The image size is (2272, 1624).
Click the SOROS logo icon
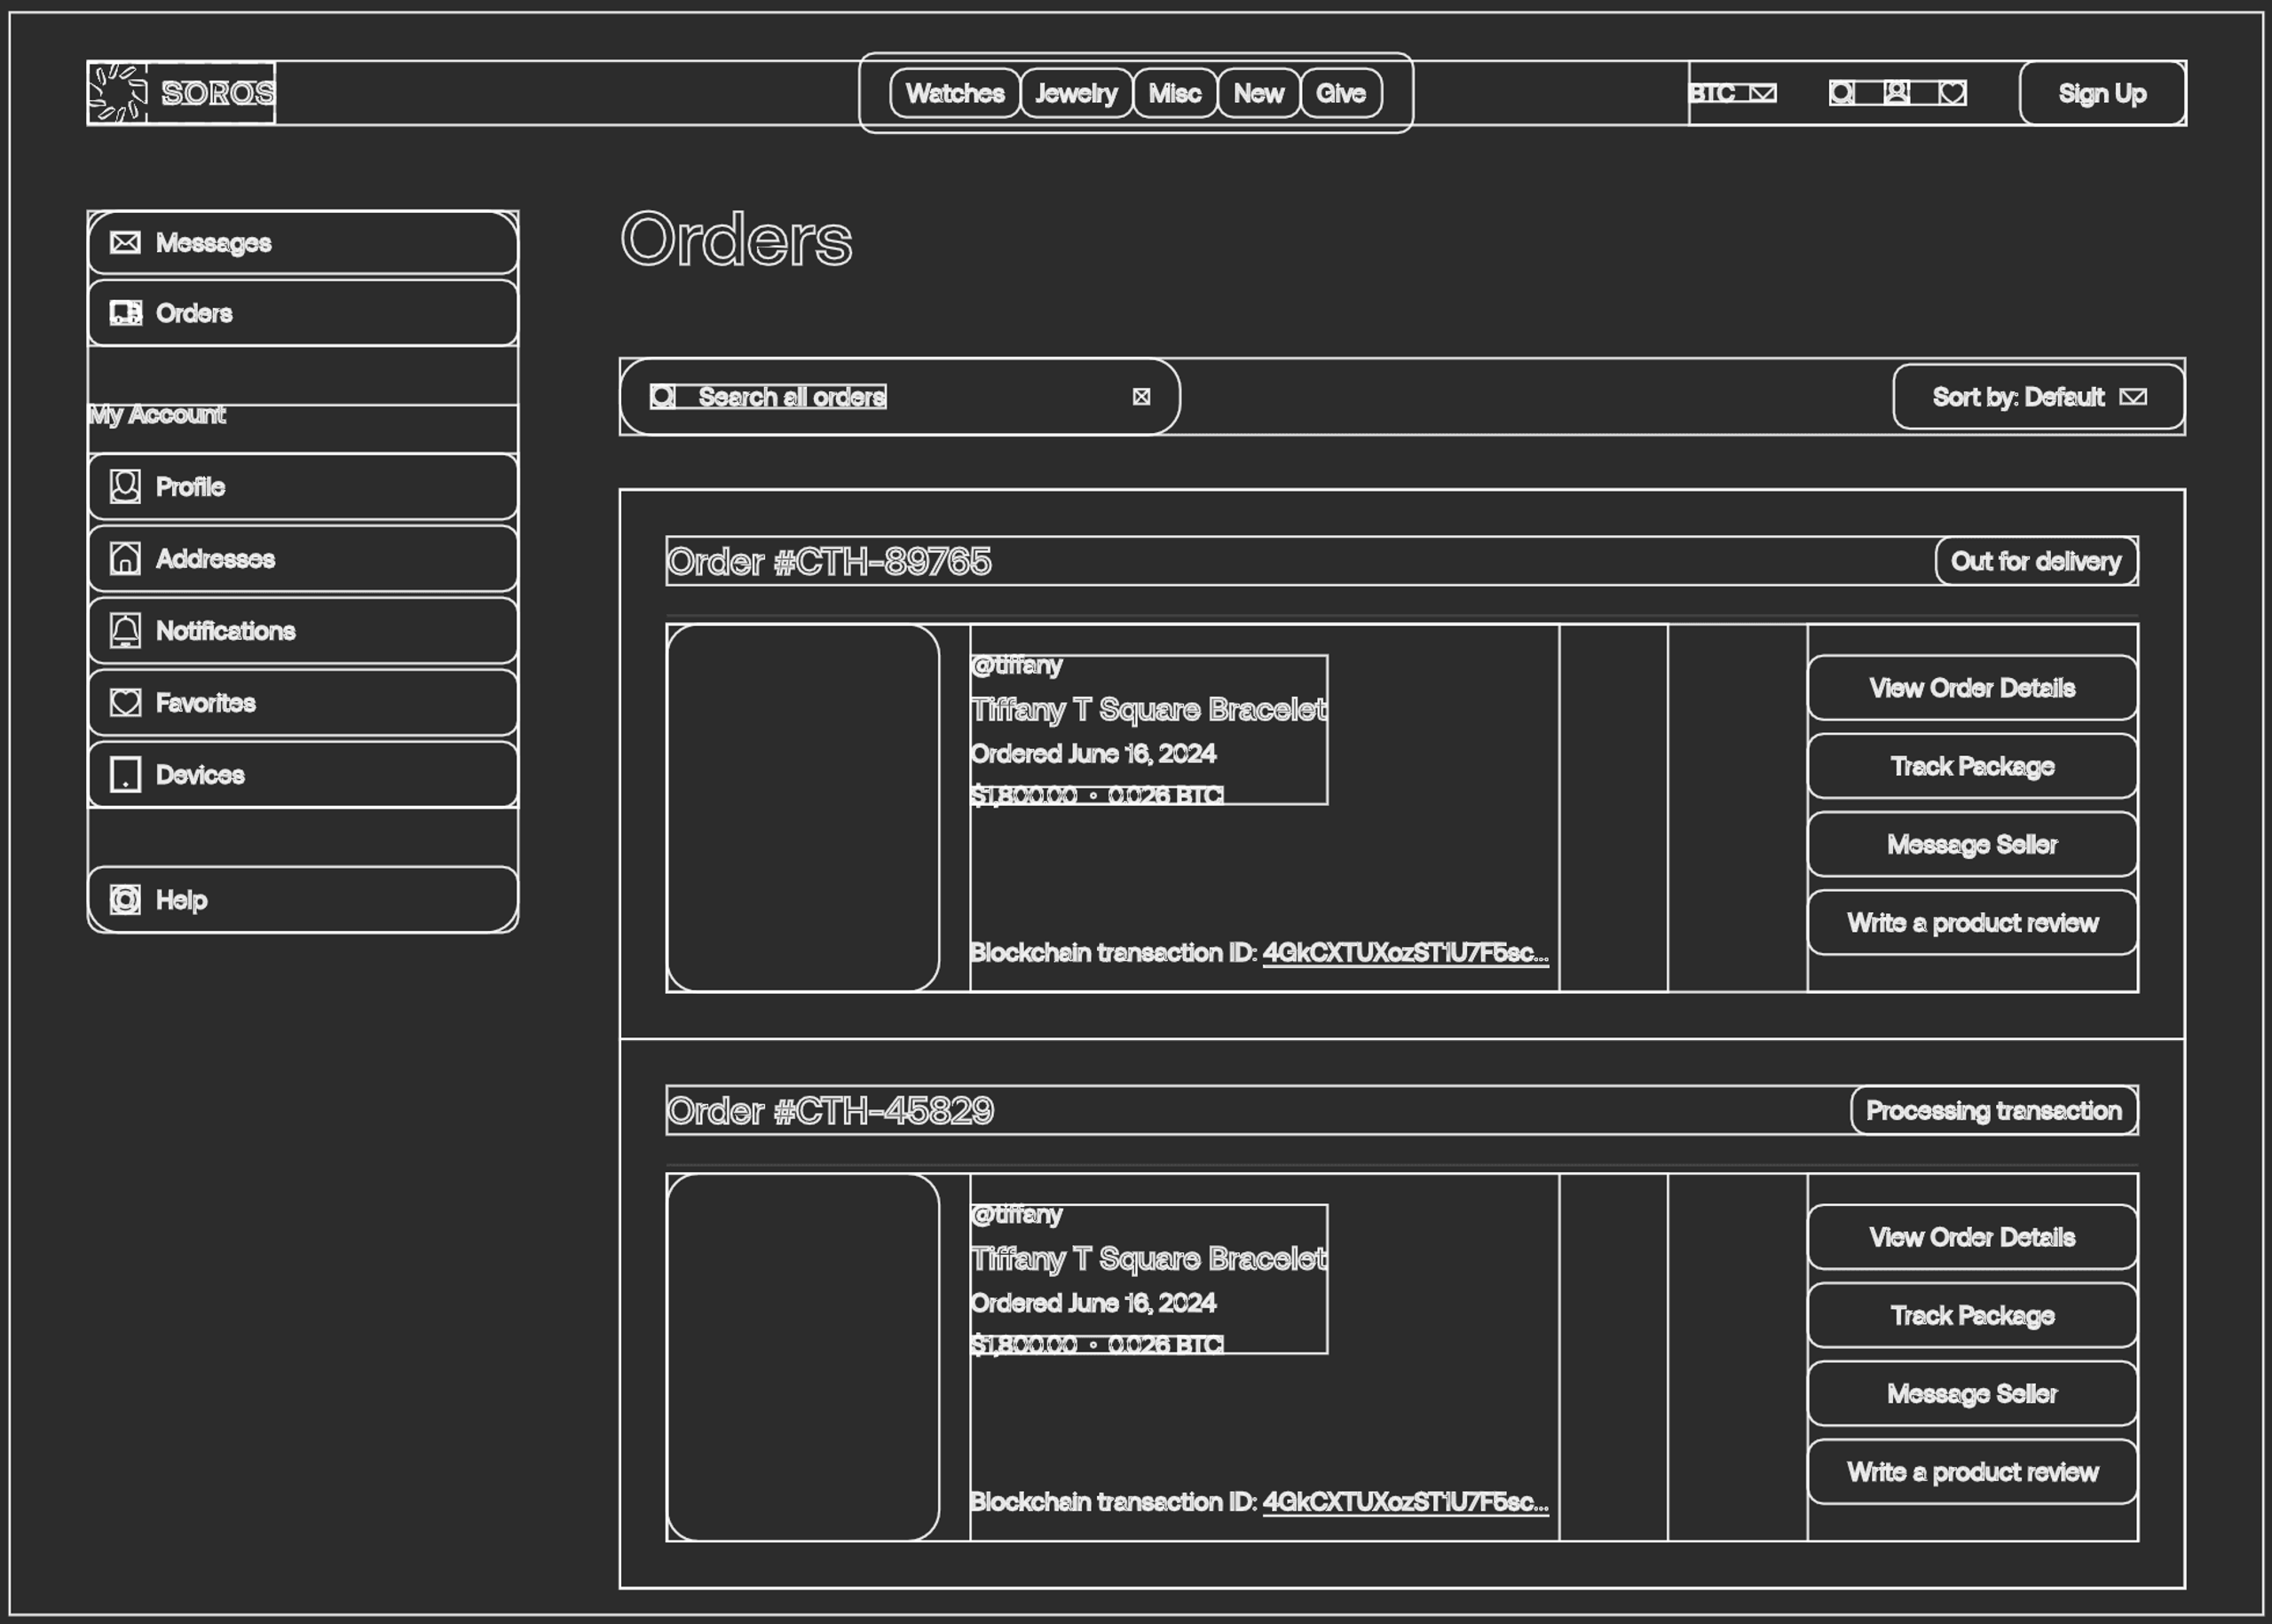[118, 93]
